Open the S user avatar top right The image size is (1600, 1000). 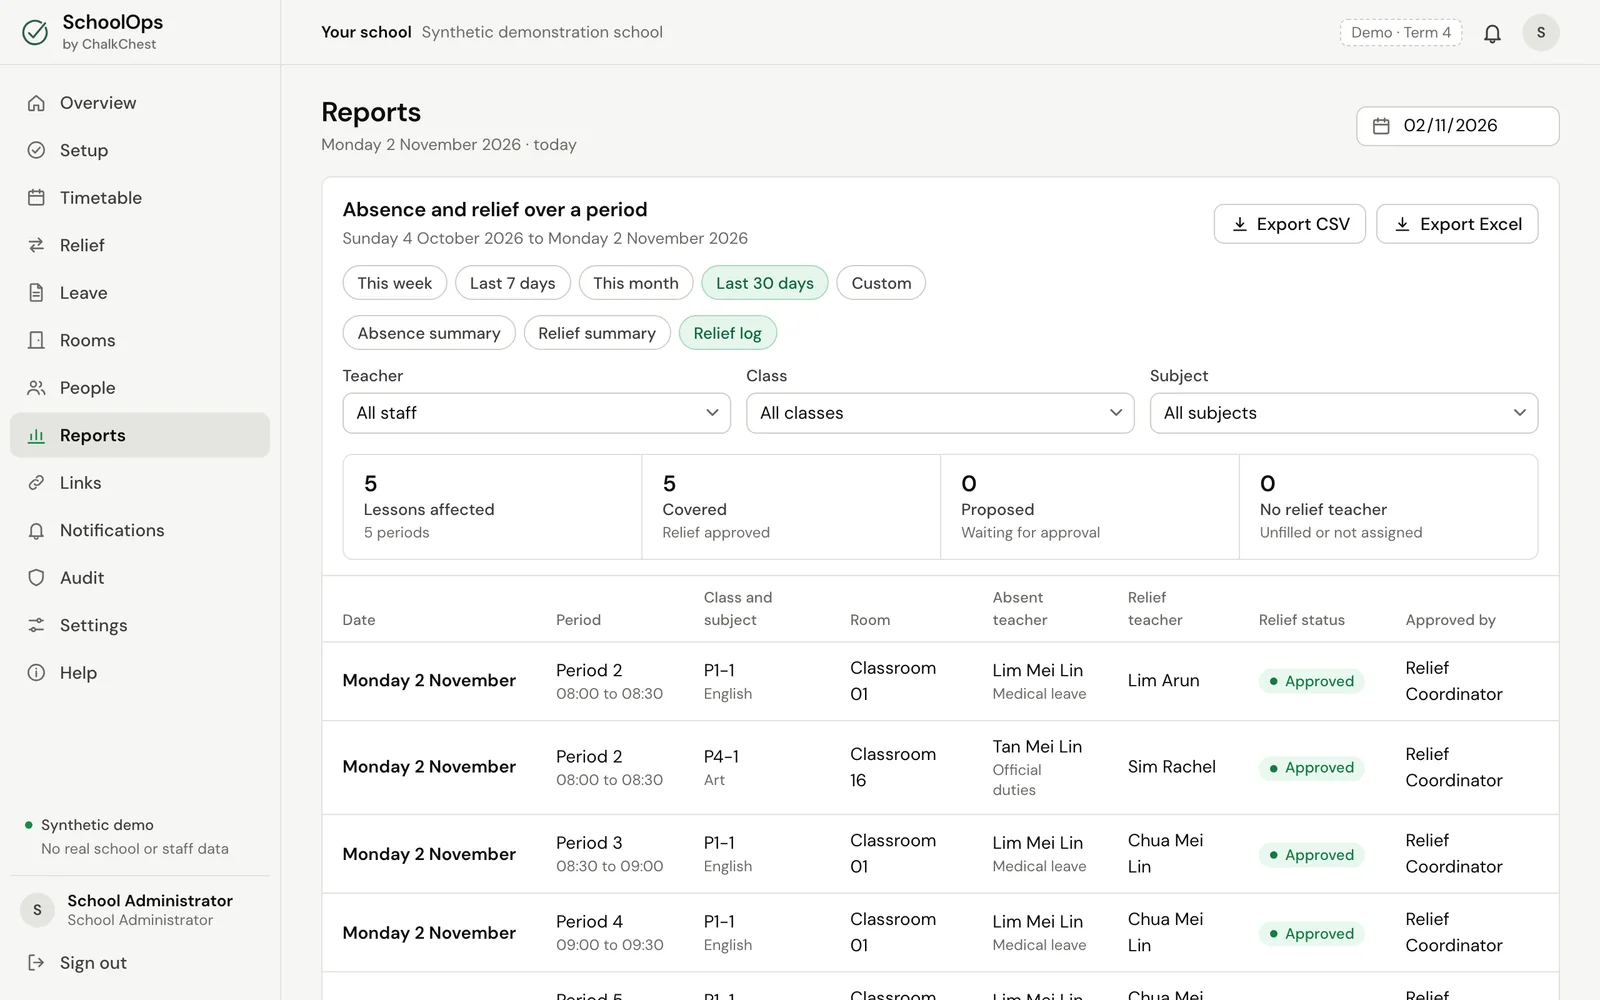point(1541,32)
